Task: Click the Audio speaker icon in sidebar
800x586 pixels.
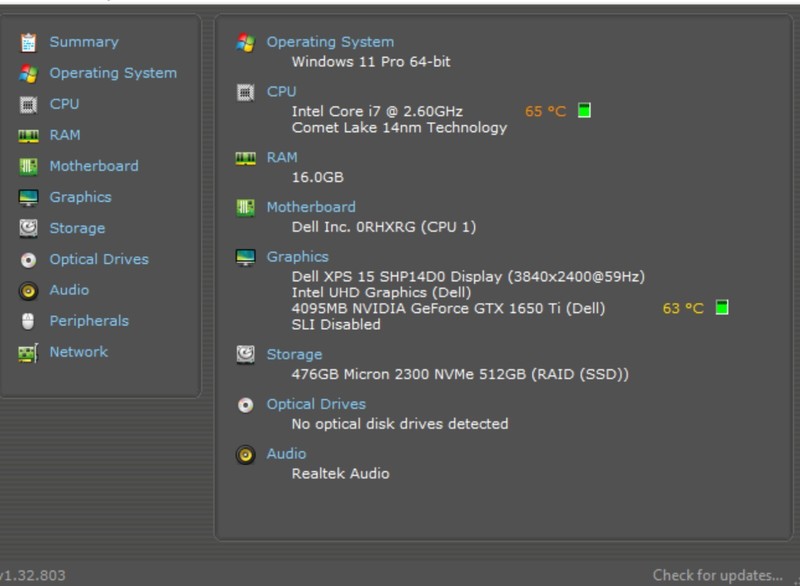Action: [29, 291]
